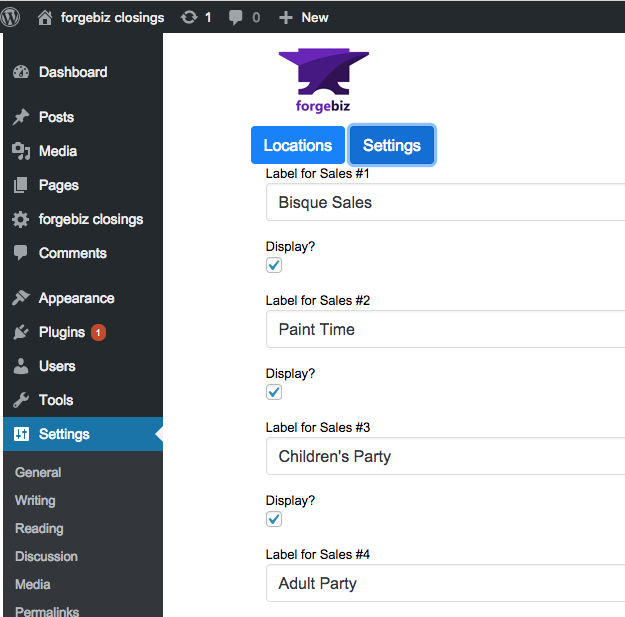Go to Permalinks settings
The height and width of the screenshot is (617, 625).
coord(47,611)
